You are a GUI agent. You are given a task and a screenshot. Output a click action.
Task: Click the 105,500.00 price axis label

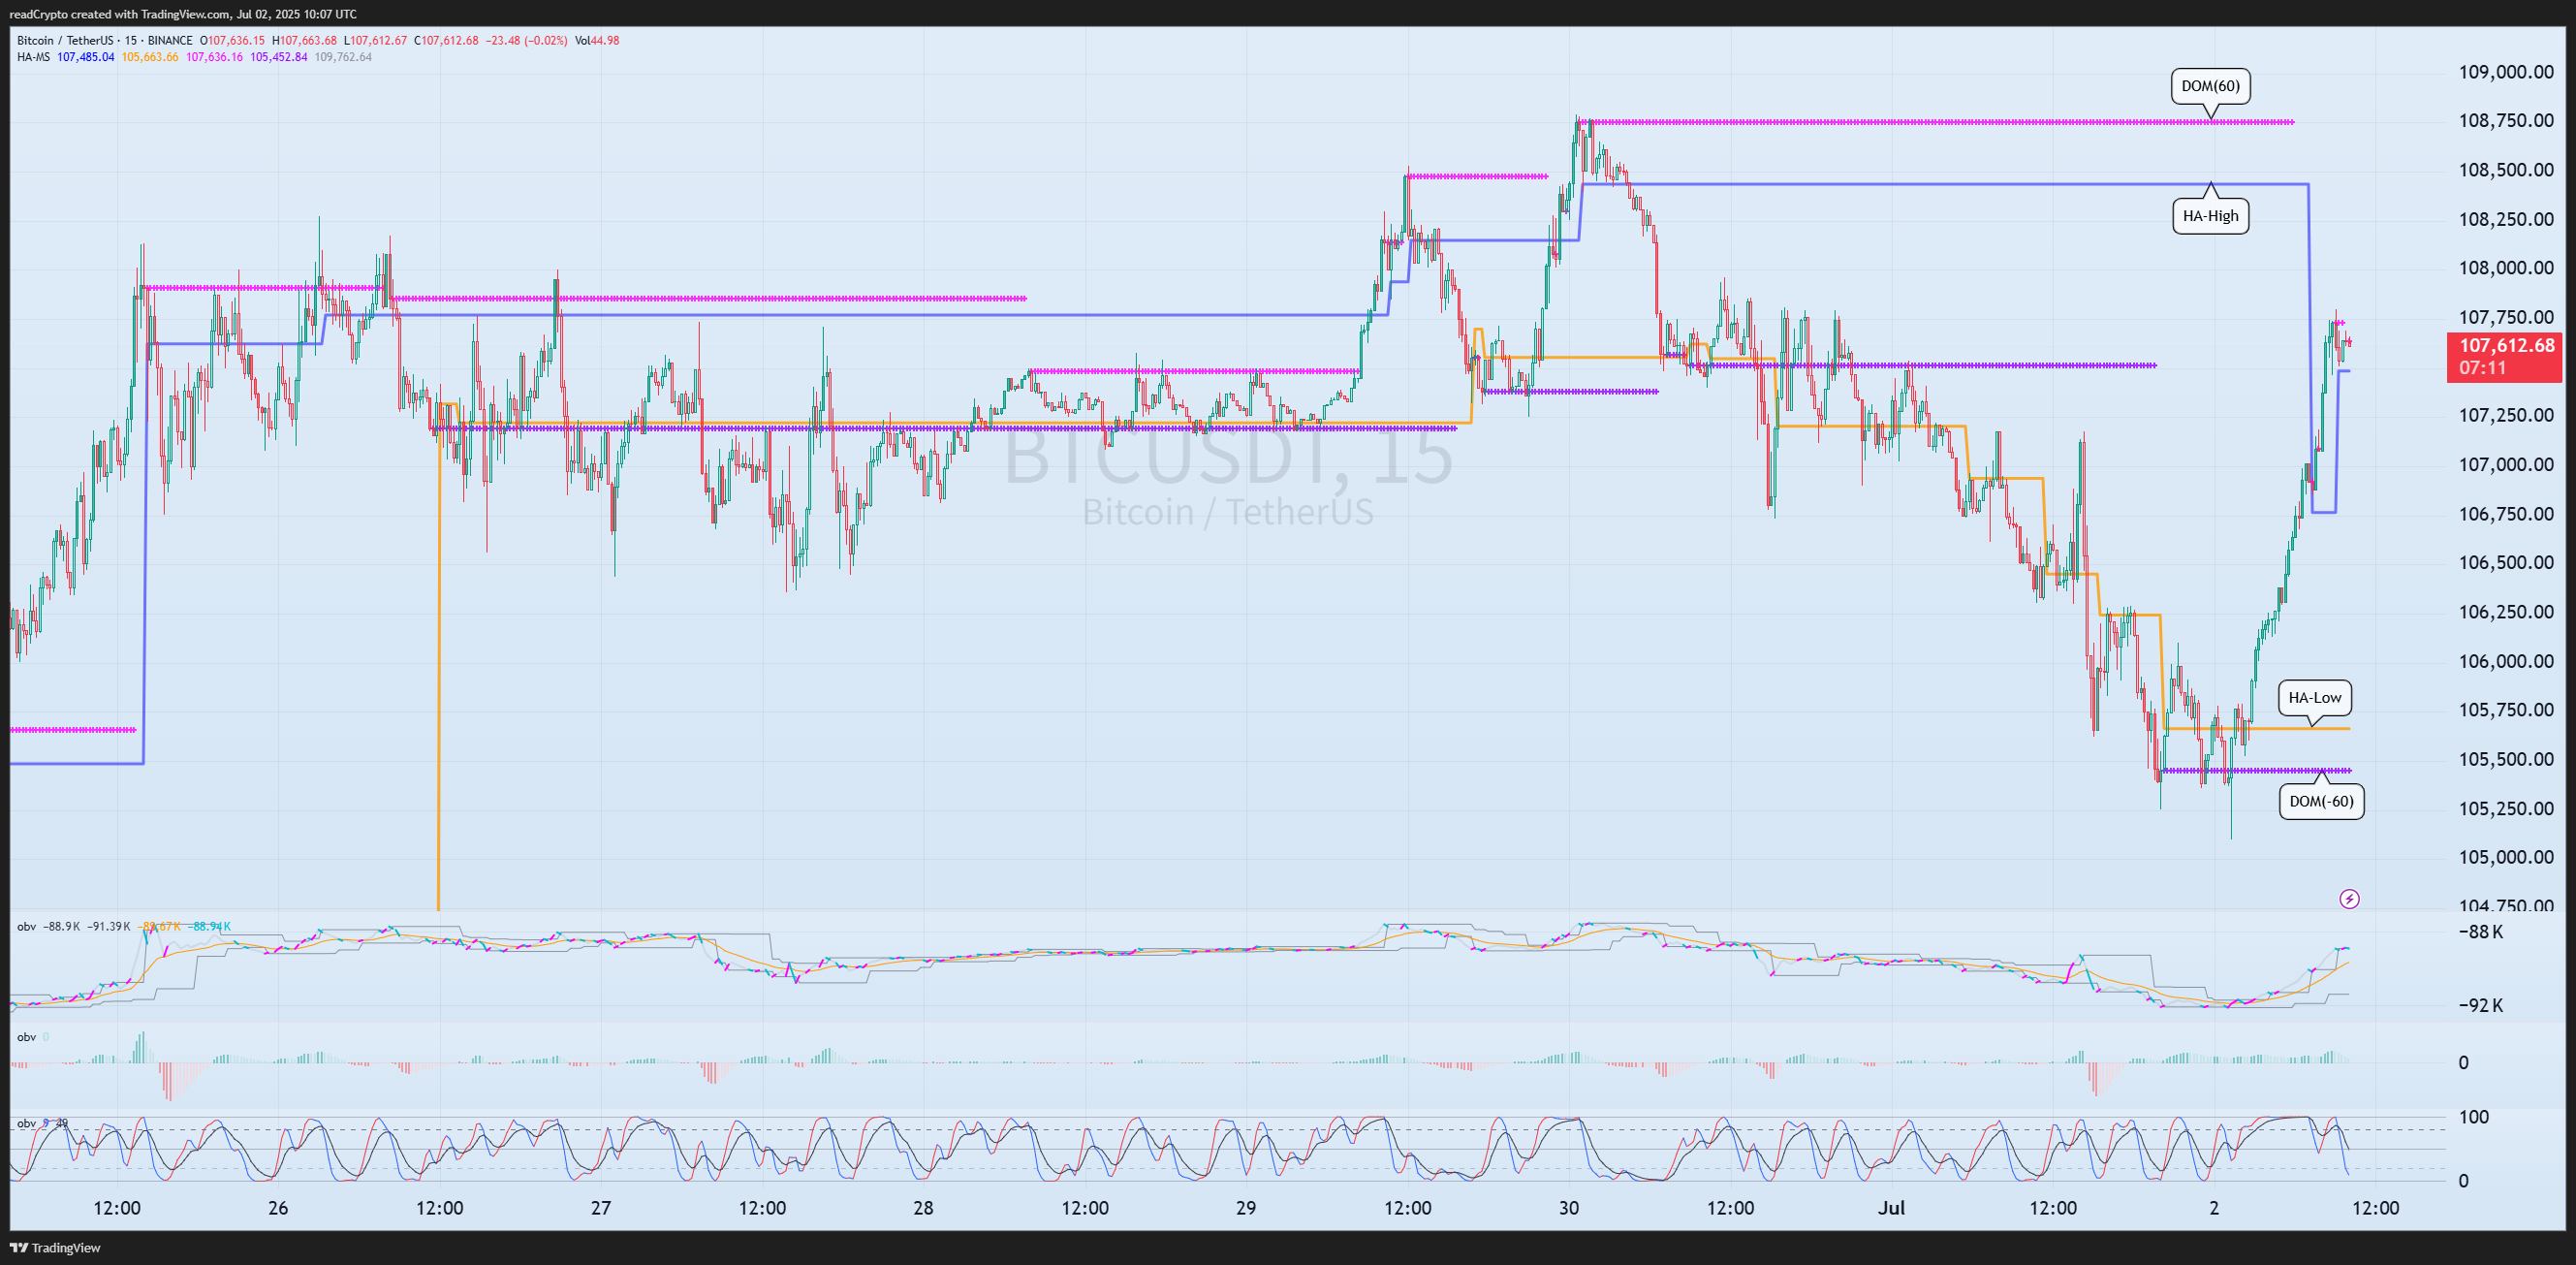tap(2506, 759)
